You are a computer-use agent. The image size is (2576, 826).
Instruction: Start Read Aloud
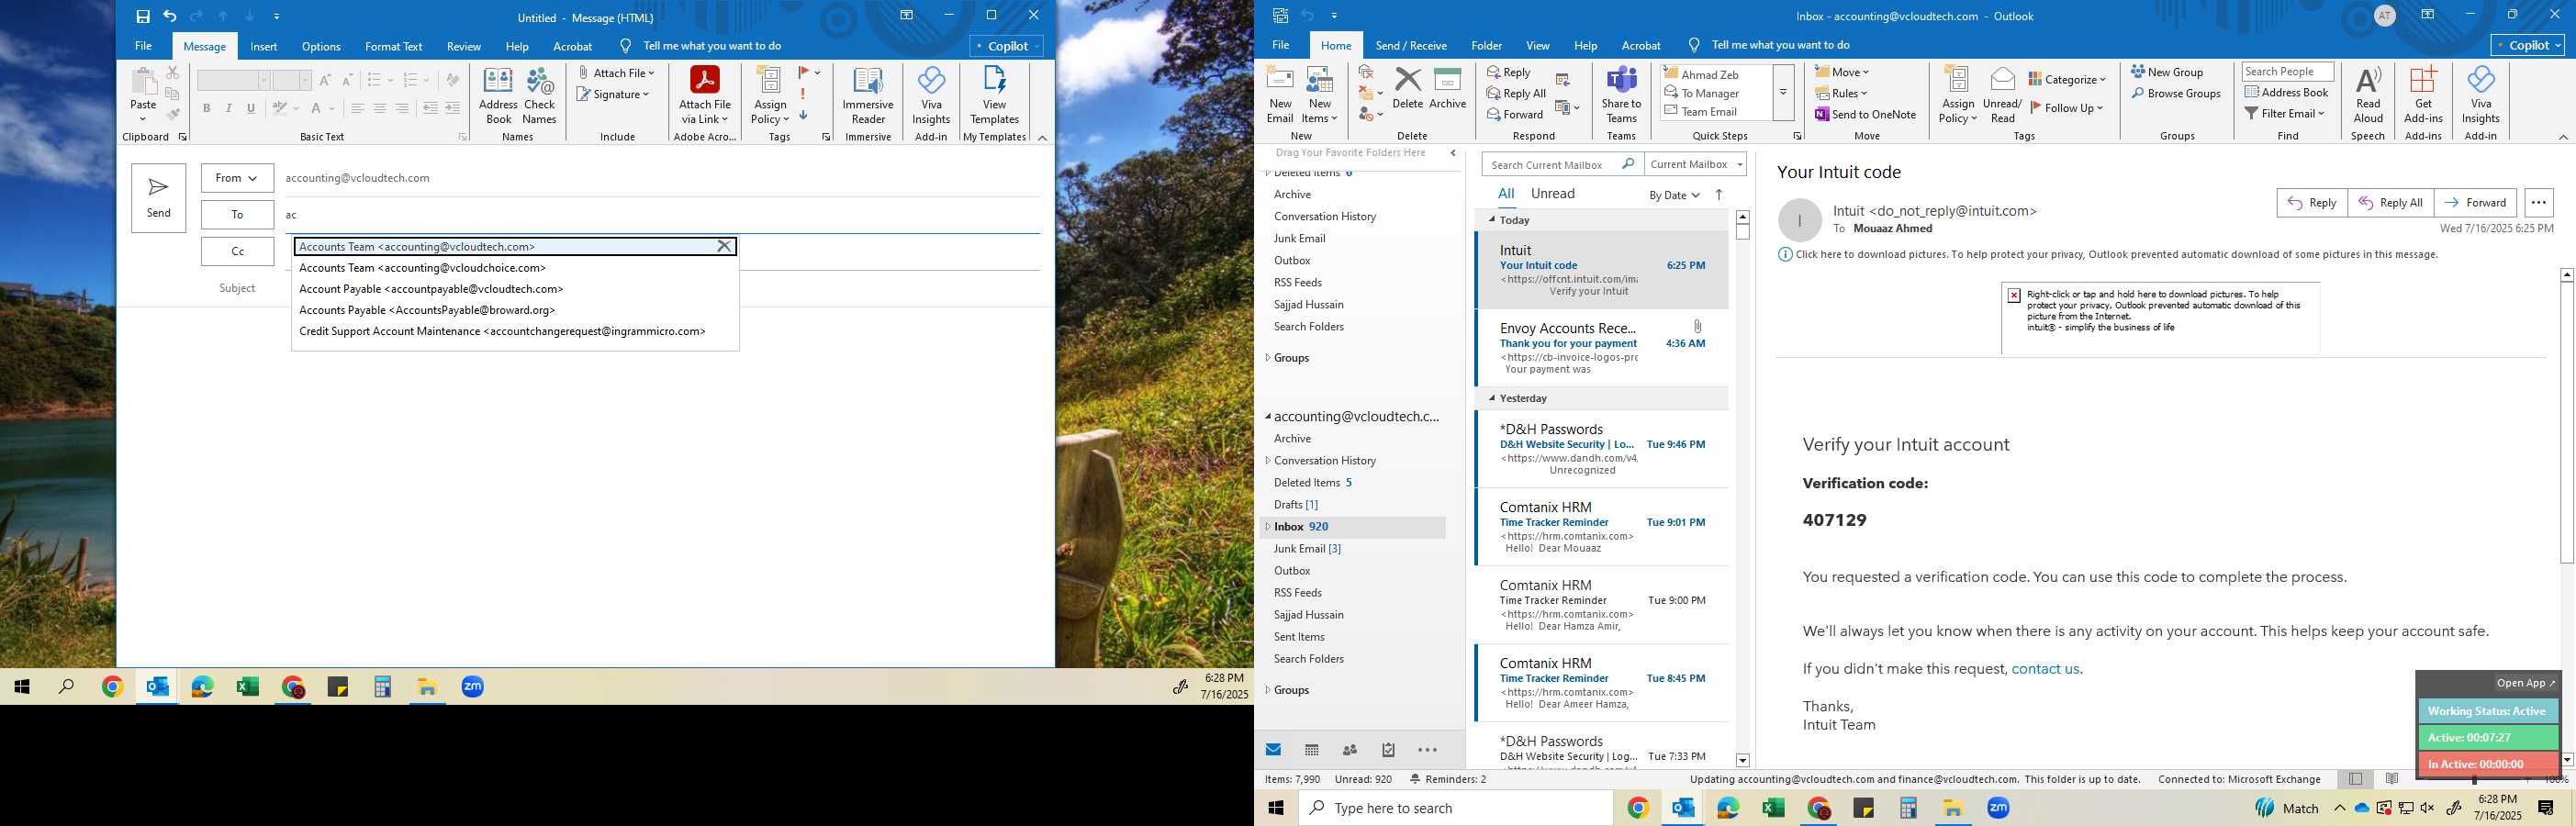click(x=2368, y=95)
